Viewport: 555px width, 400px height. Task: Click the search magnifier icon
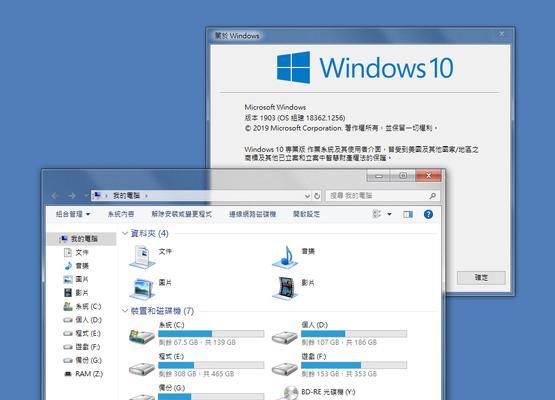432,196
